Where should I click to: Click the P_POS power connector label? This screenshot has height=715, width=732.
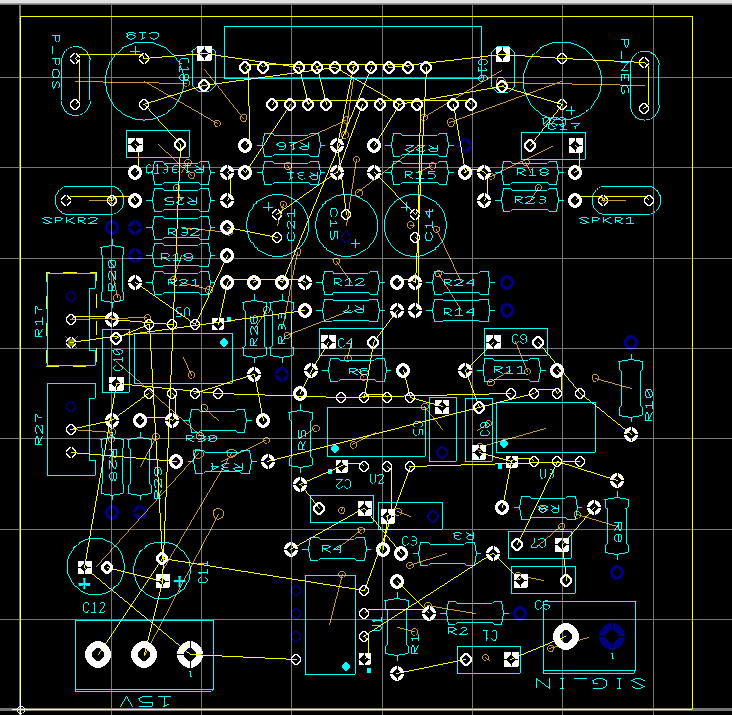[x=56, y=62]
